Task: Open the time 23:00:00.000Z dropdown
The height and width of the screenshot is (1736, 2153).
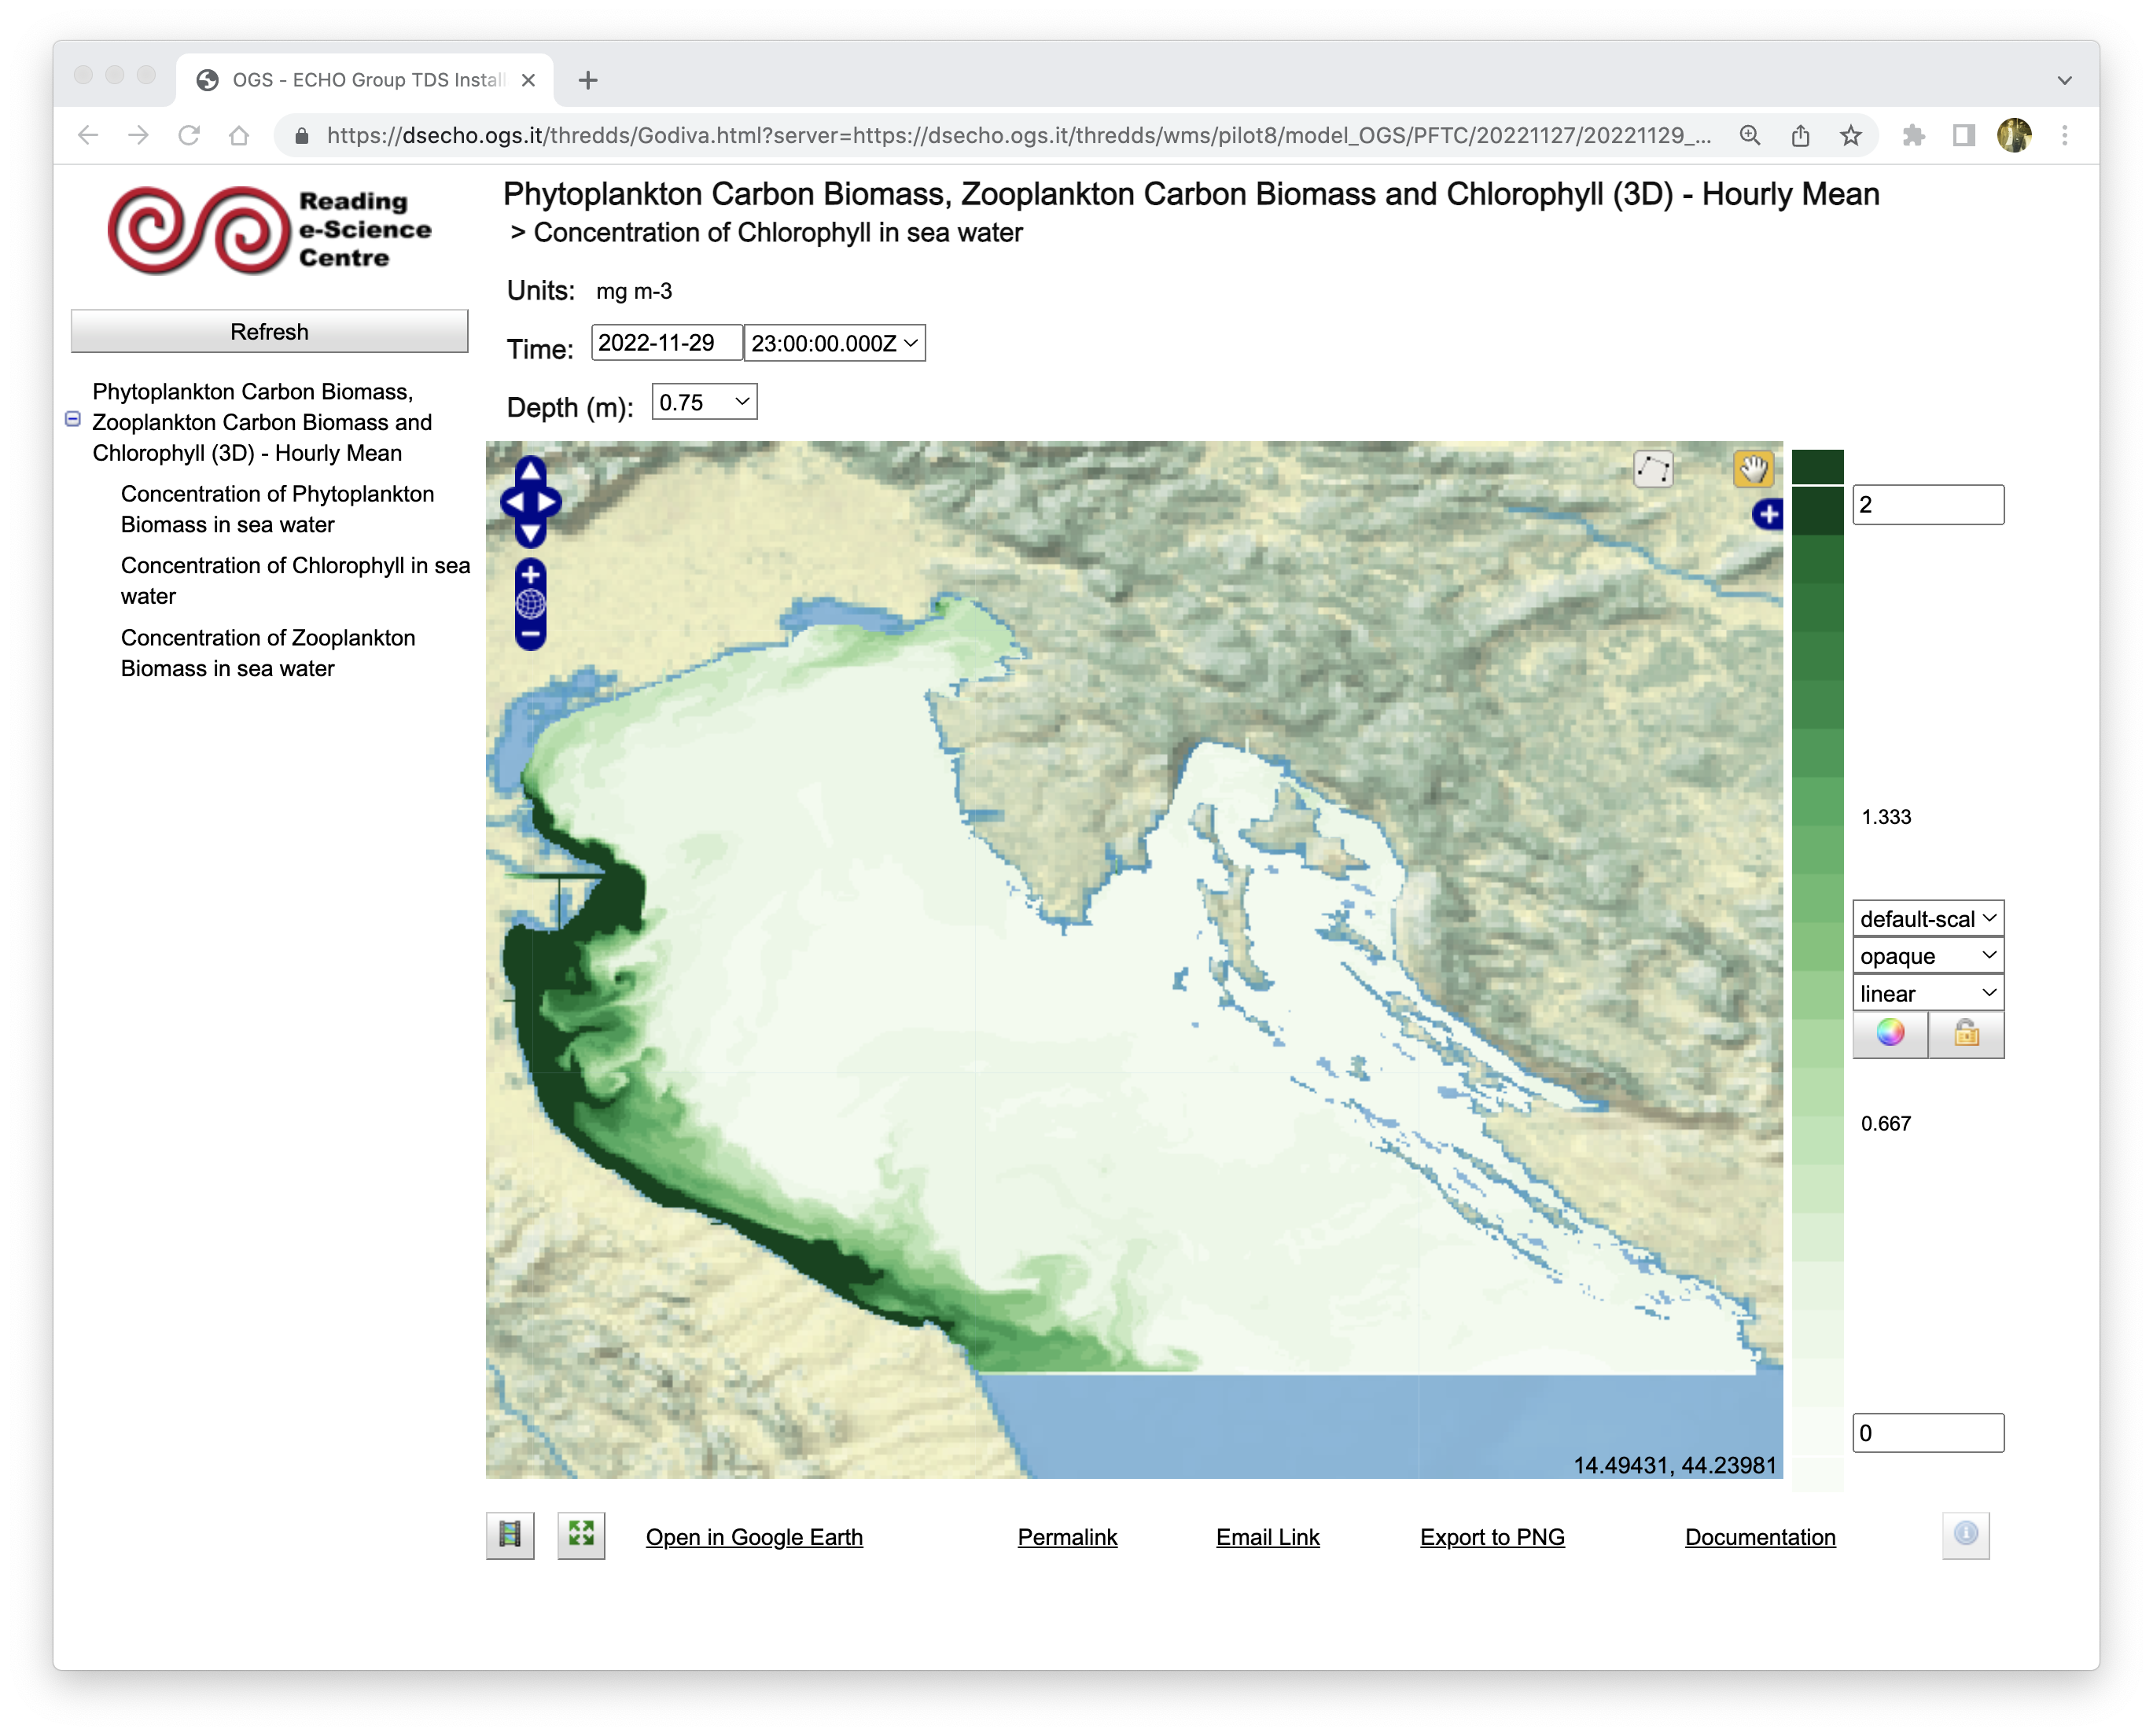Action: (834, 343)
